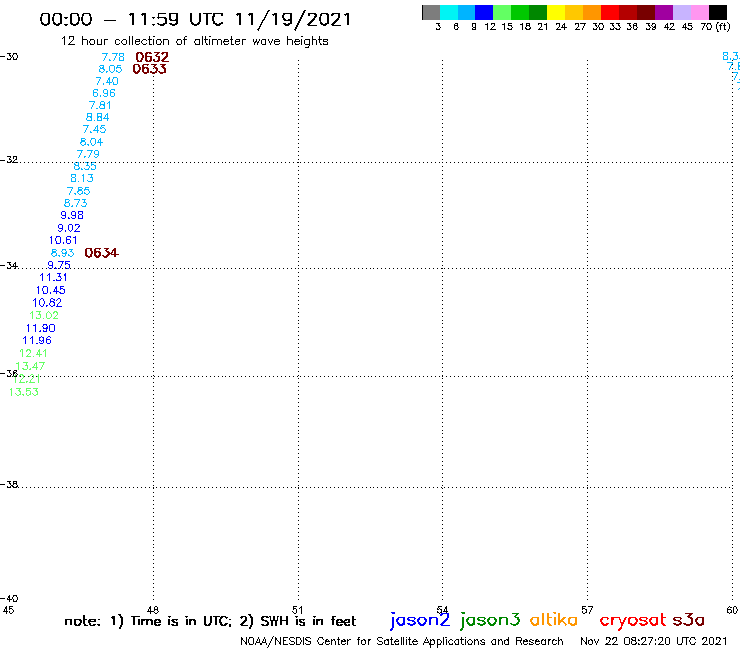Click the 70 (ft) legend label

[x=715, y=27]
